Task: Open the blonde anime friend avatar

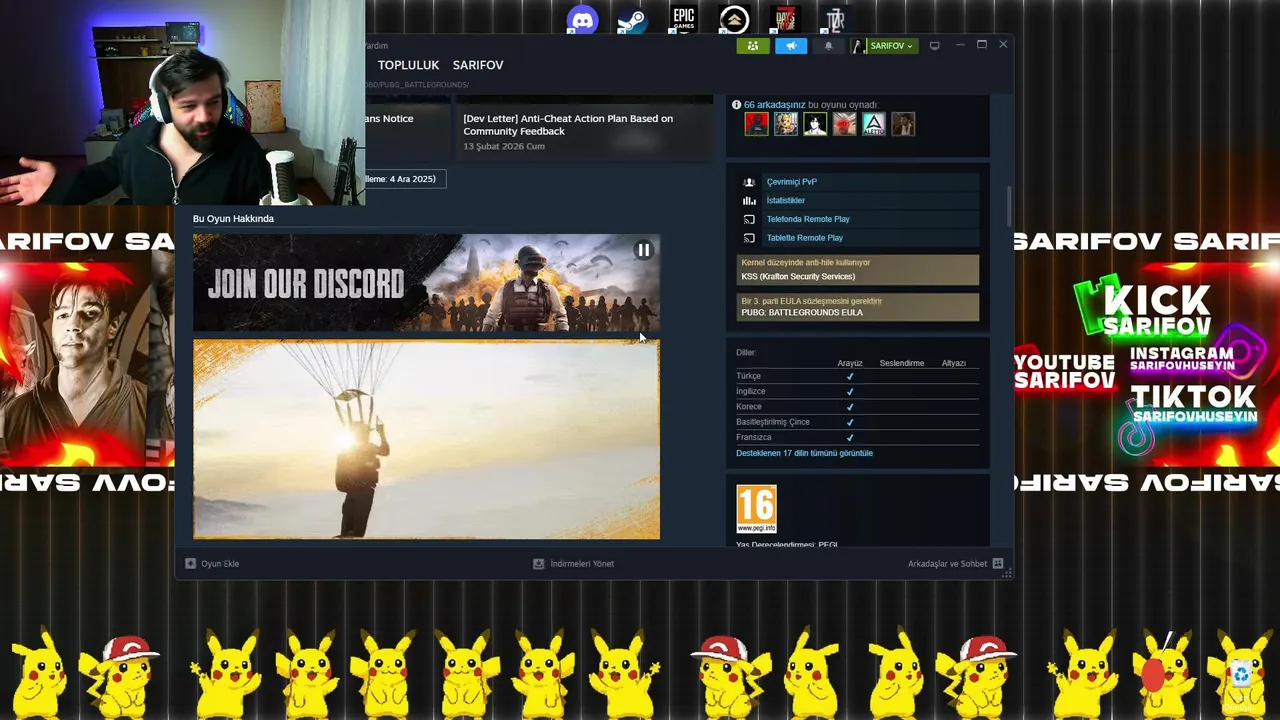Action: (x=786, y=124)
